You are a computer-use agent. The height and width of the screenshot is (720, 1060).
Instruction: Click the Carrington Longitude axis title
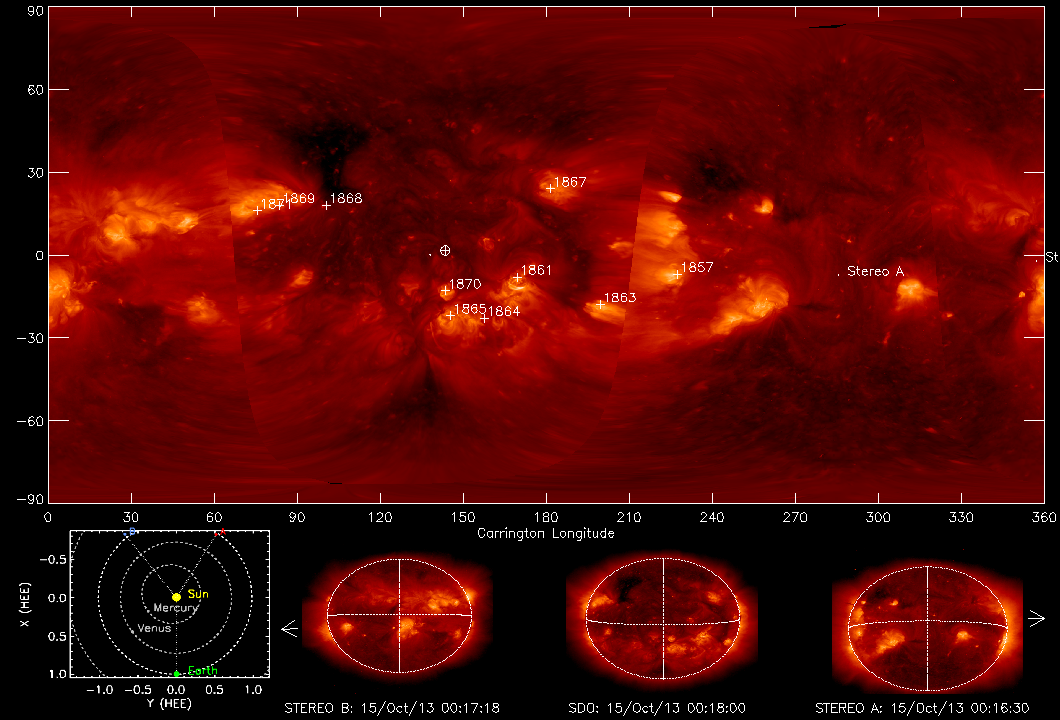546,533
